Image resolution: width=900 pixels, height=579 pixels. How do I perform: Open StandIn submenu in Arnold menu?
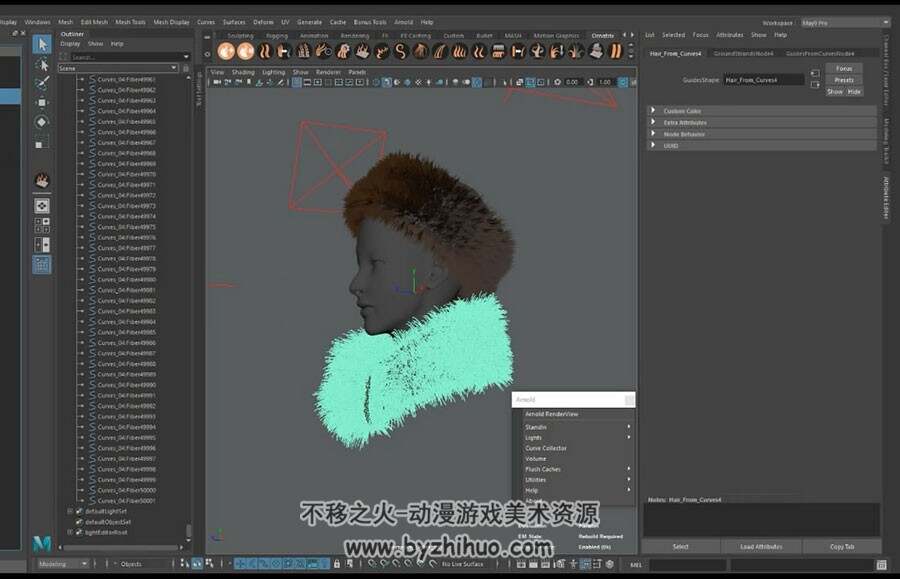[x=577, y=427]
